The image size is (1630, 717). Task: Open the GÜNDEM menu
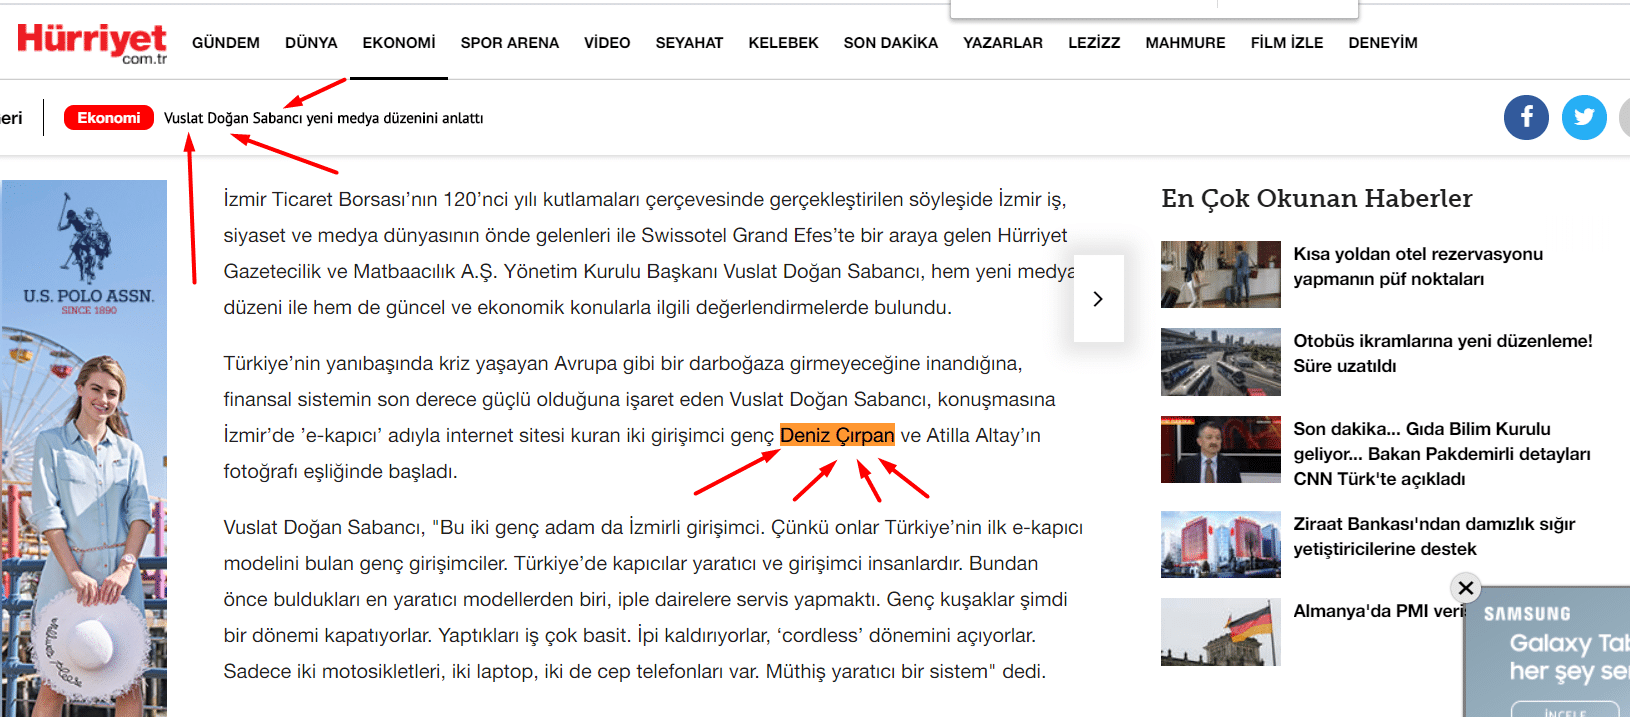tap(226, 43)
